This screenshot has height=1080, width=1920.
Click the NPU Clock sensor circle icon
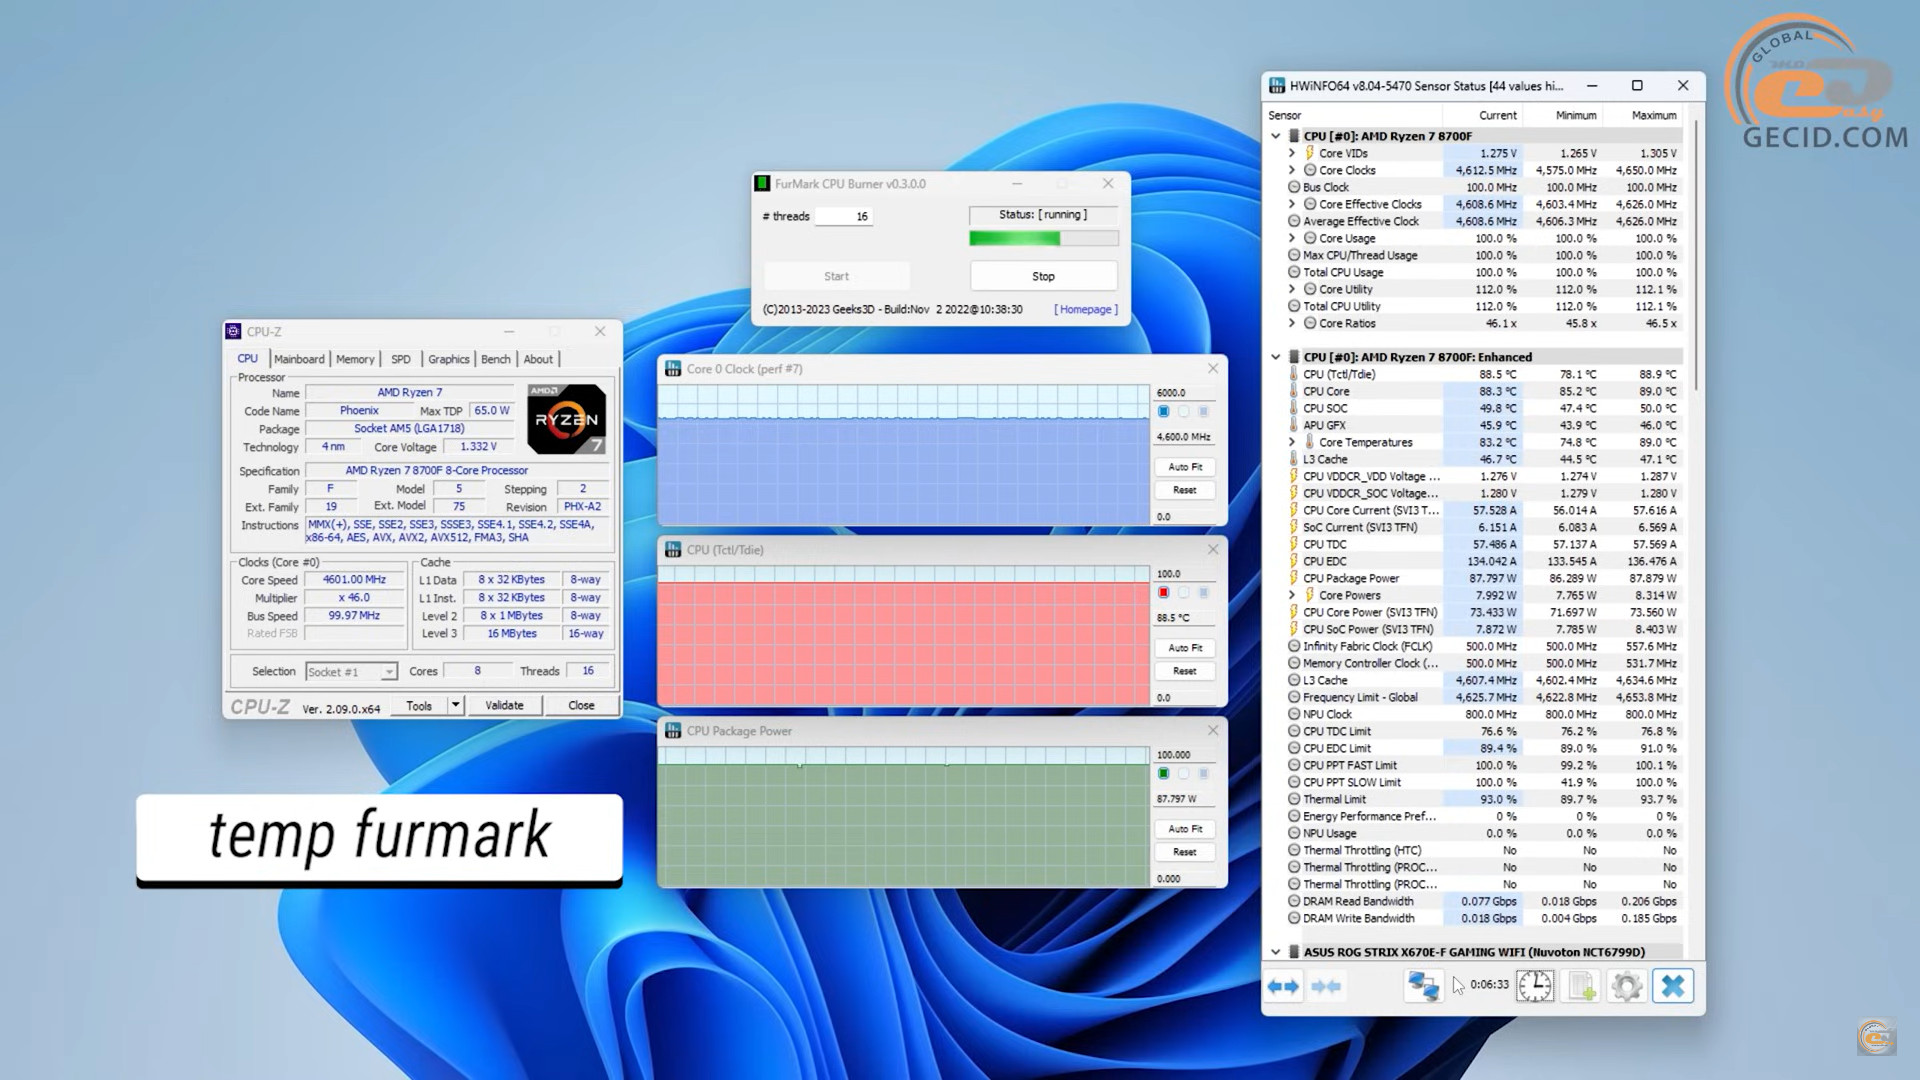(x=1293, y=714)
